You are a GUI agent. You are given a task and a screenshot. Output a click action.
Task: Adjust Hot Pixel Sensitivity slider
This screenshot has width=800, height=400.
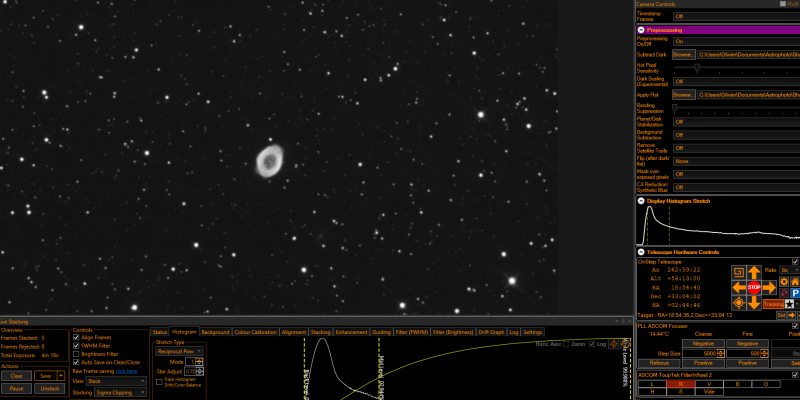click(696, 67)
